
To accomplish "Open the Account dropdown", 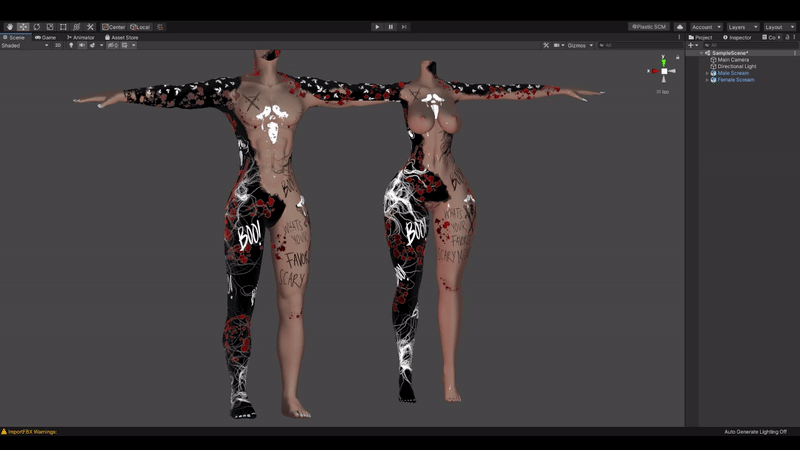I will 706,27.
